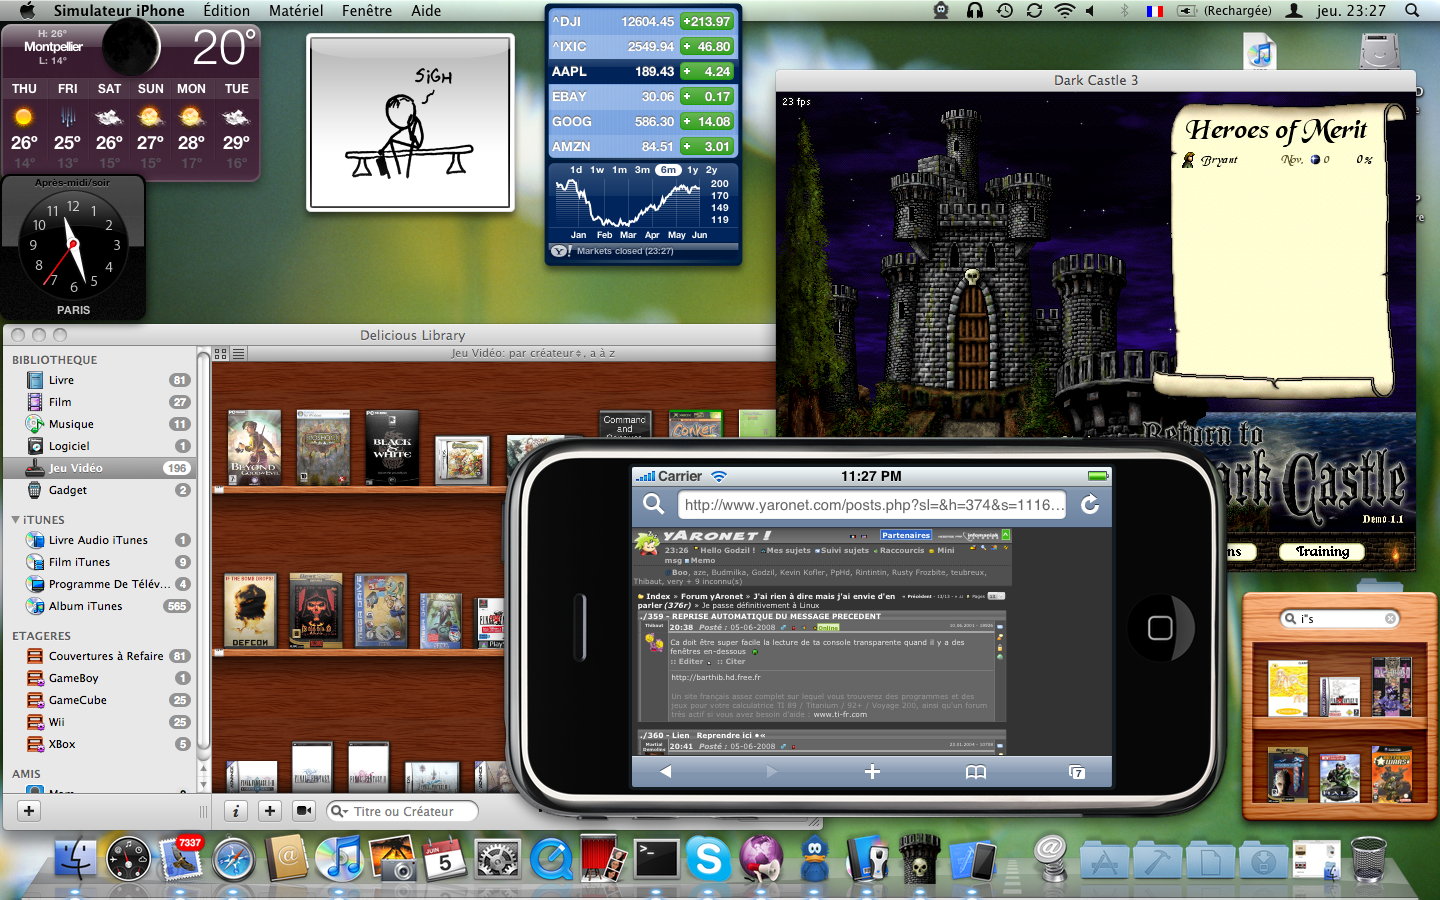Reload the page in iPhone Safari
The image size is (1440, 900).
point(1090,505)
